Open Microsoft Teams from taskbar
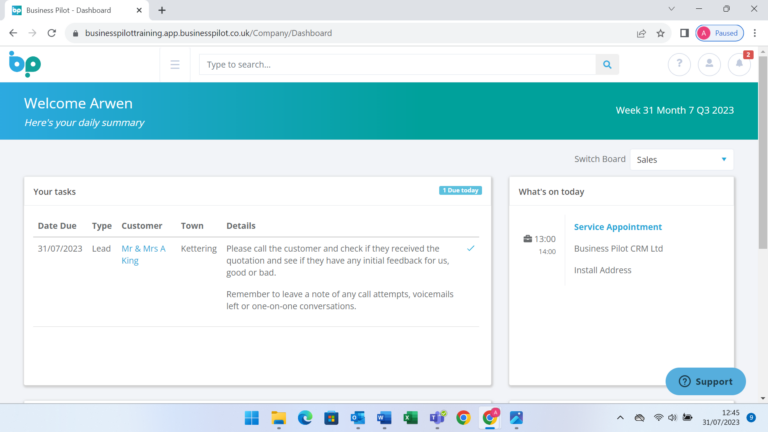The width and height of the screenshot is (768, 432). click(x=437, y=418)
